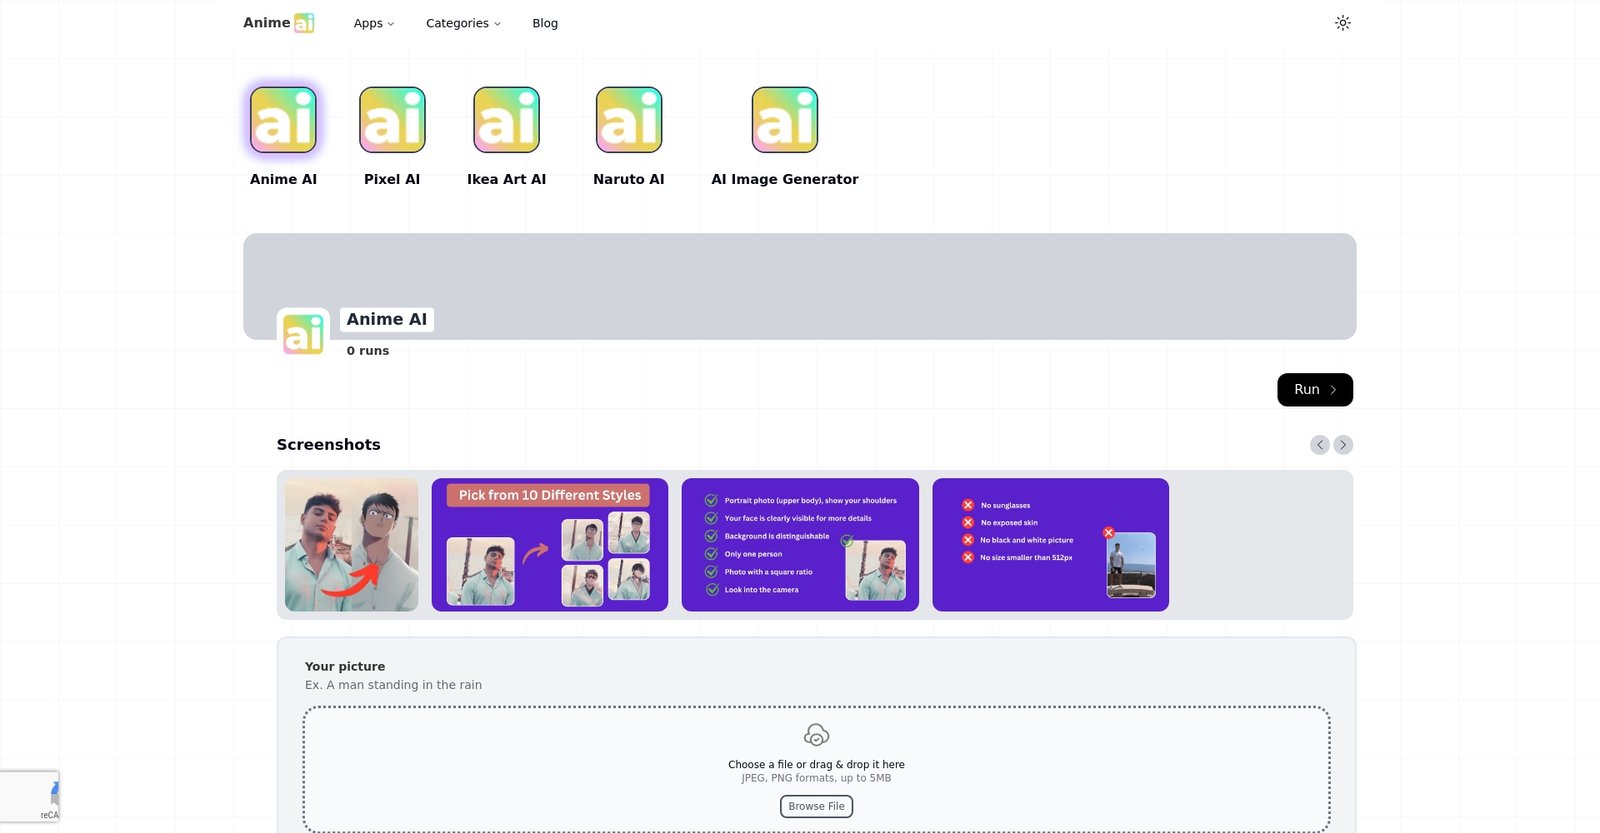The width and height of the screenshot is (1600, 833).
Task: Open the Pixel AI app icon
Action: (392, 120)
